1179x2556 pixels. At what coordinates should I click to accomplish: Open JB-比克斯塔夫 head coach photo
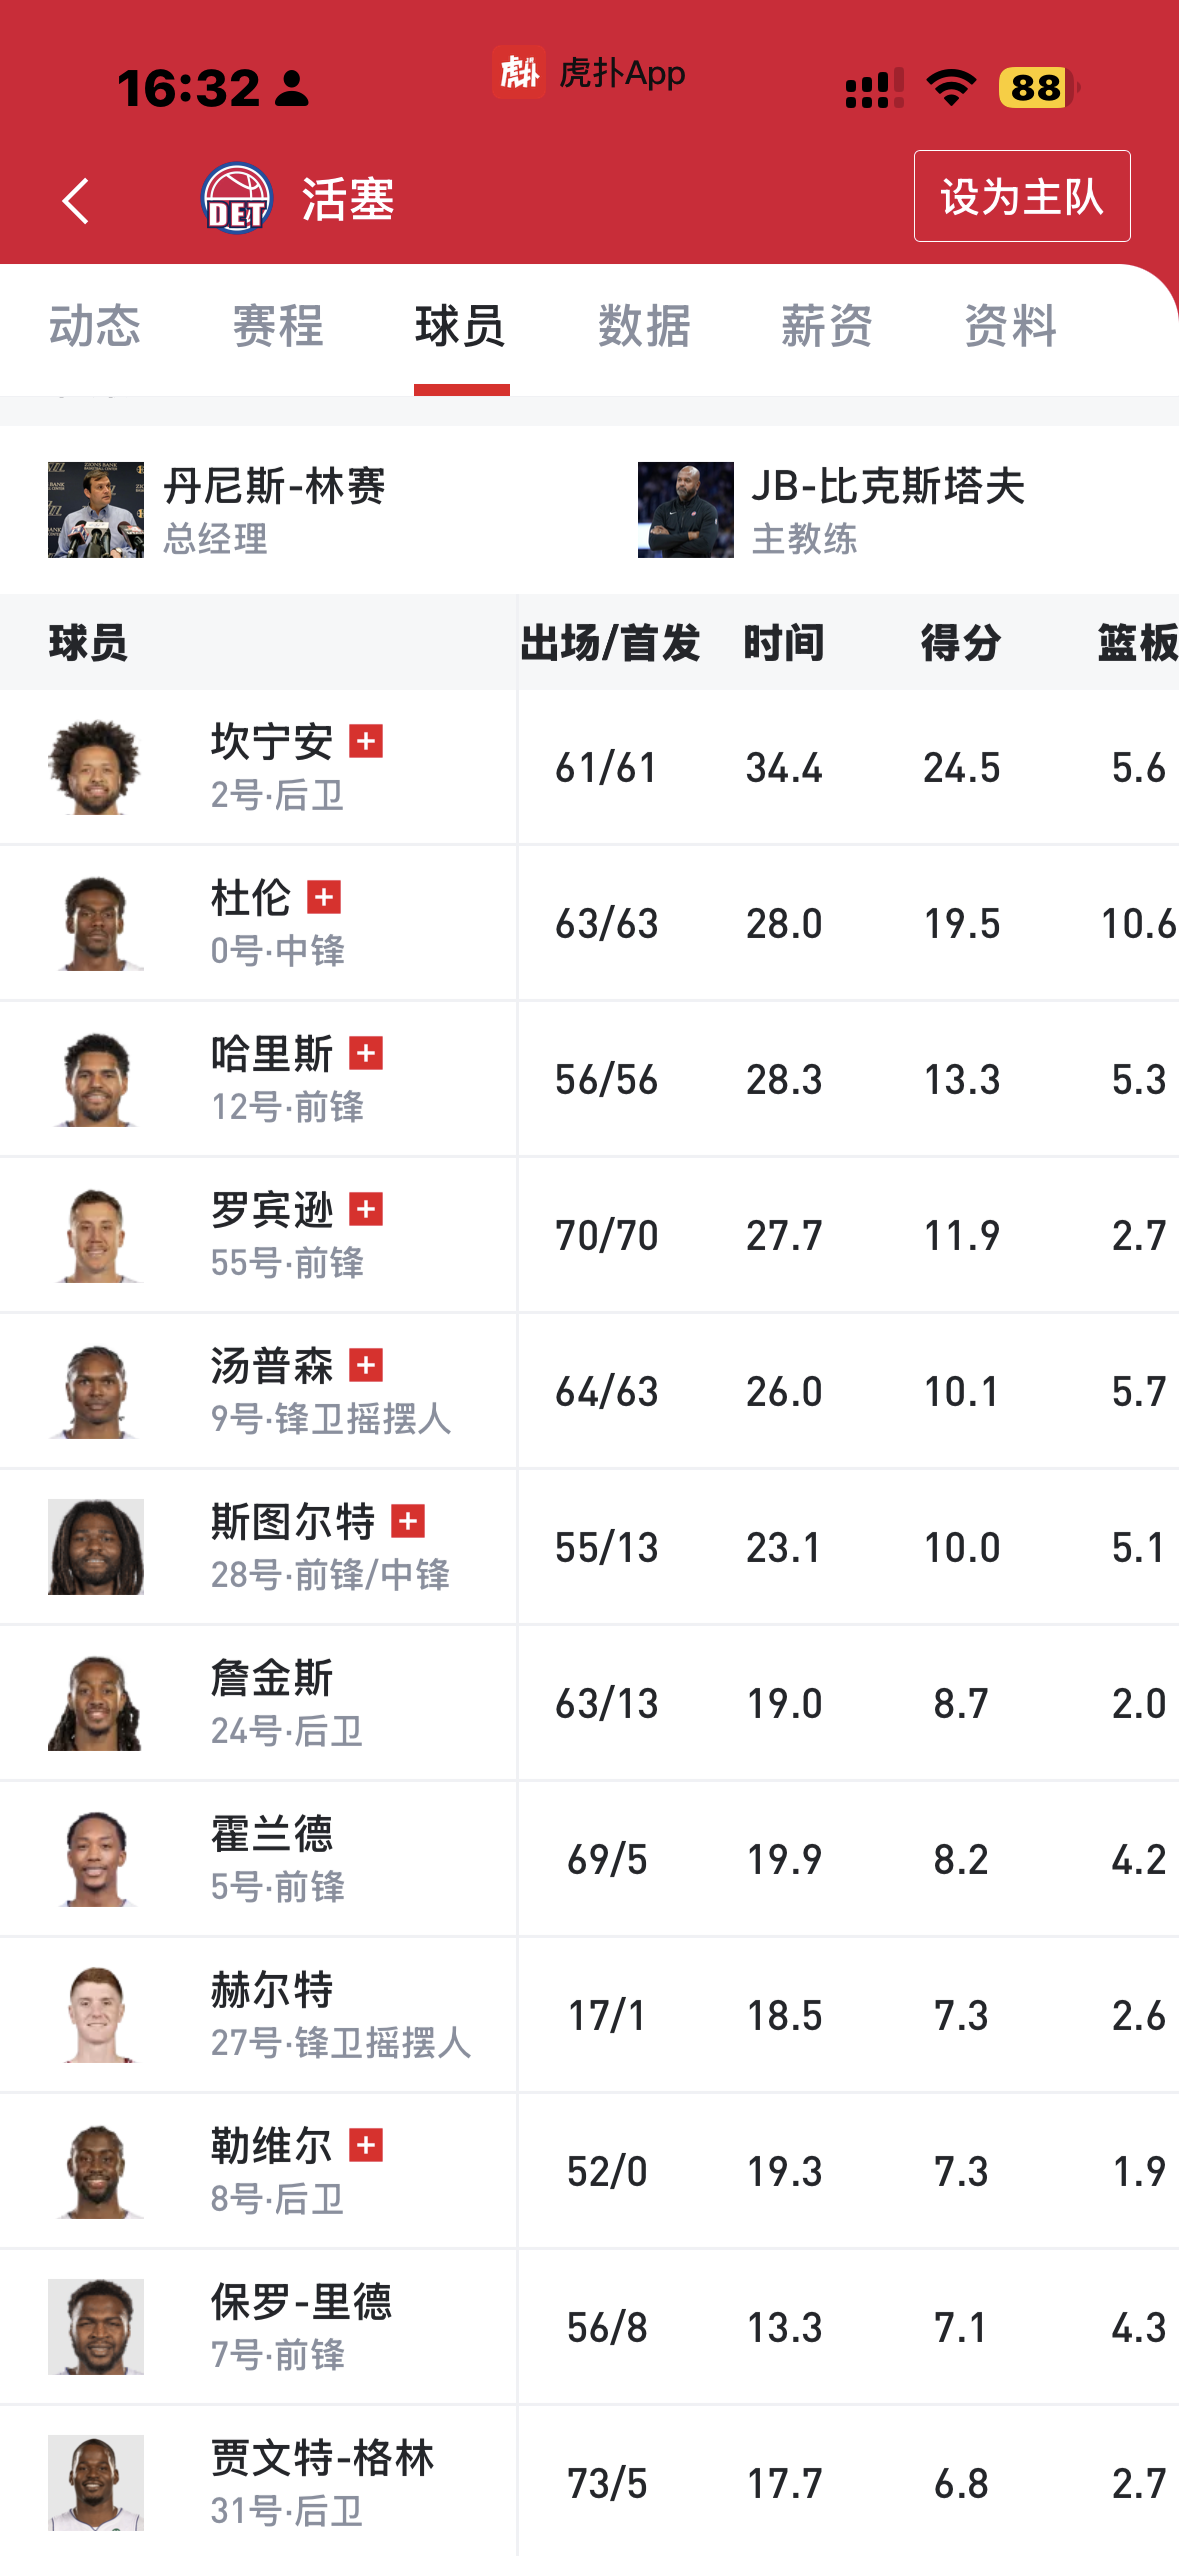tap(686, 510)
